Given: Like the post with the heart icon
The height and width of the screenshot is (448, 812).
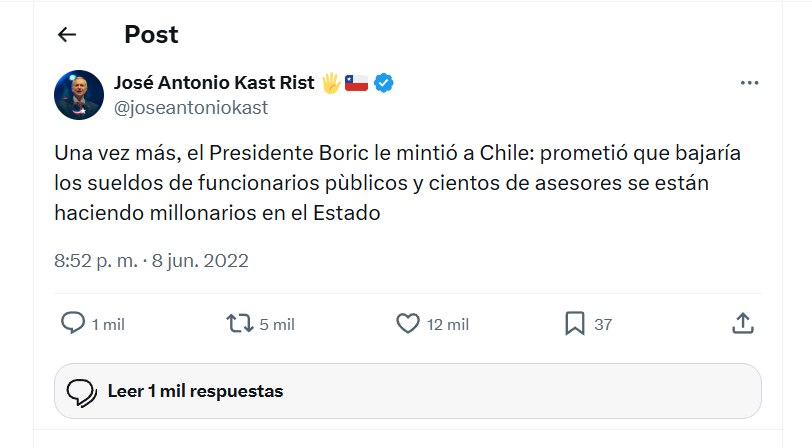Looking at the screenshot, I should (x=407, y=323).
